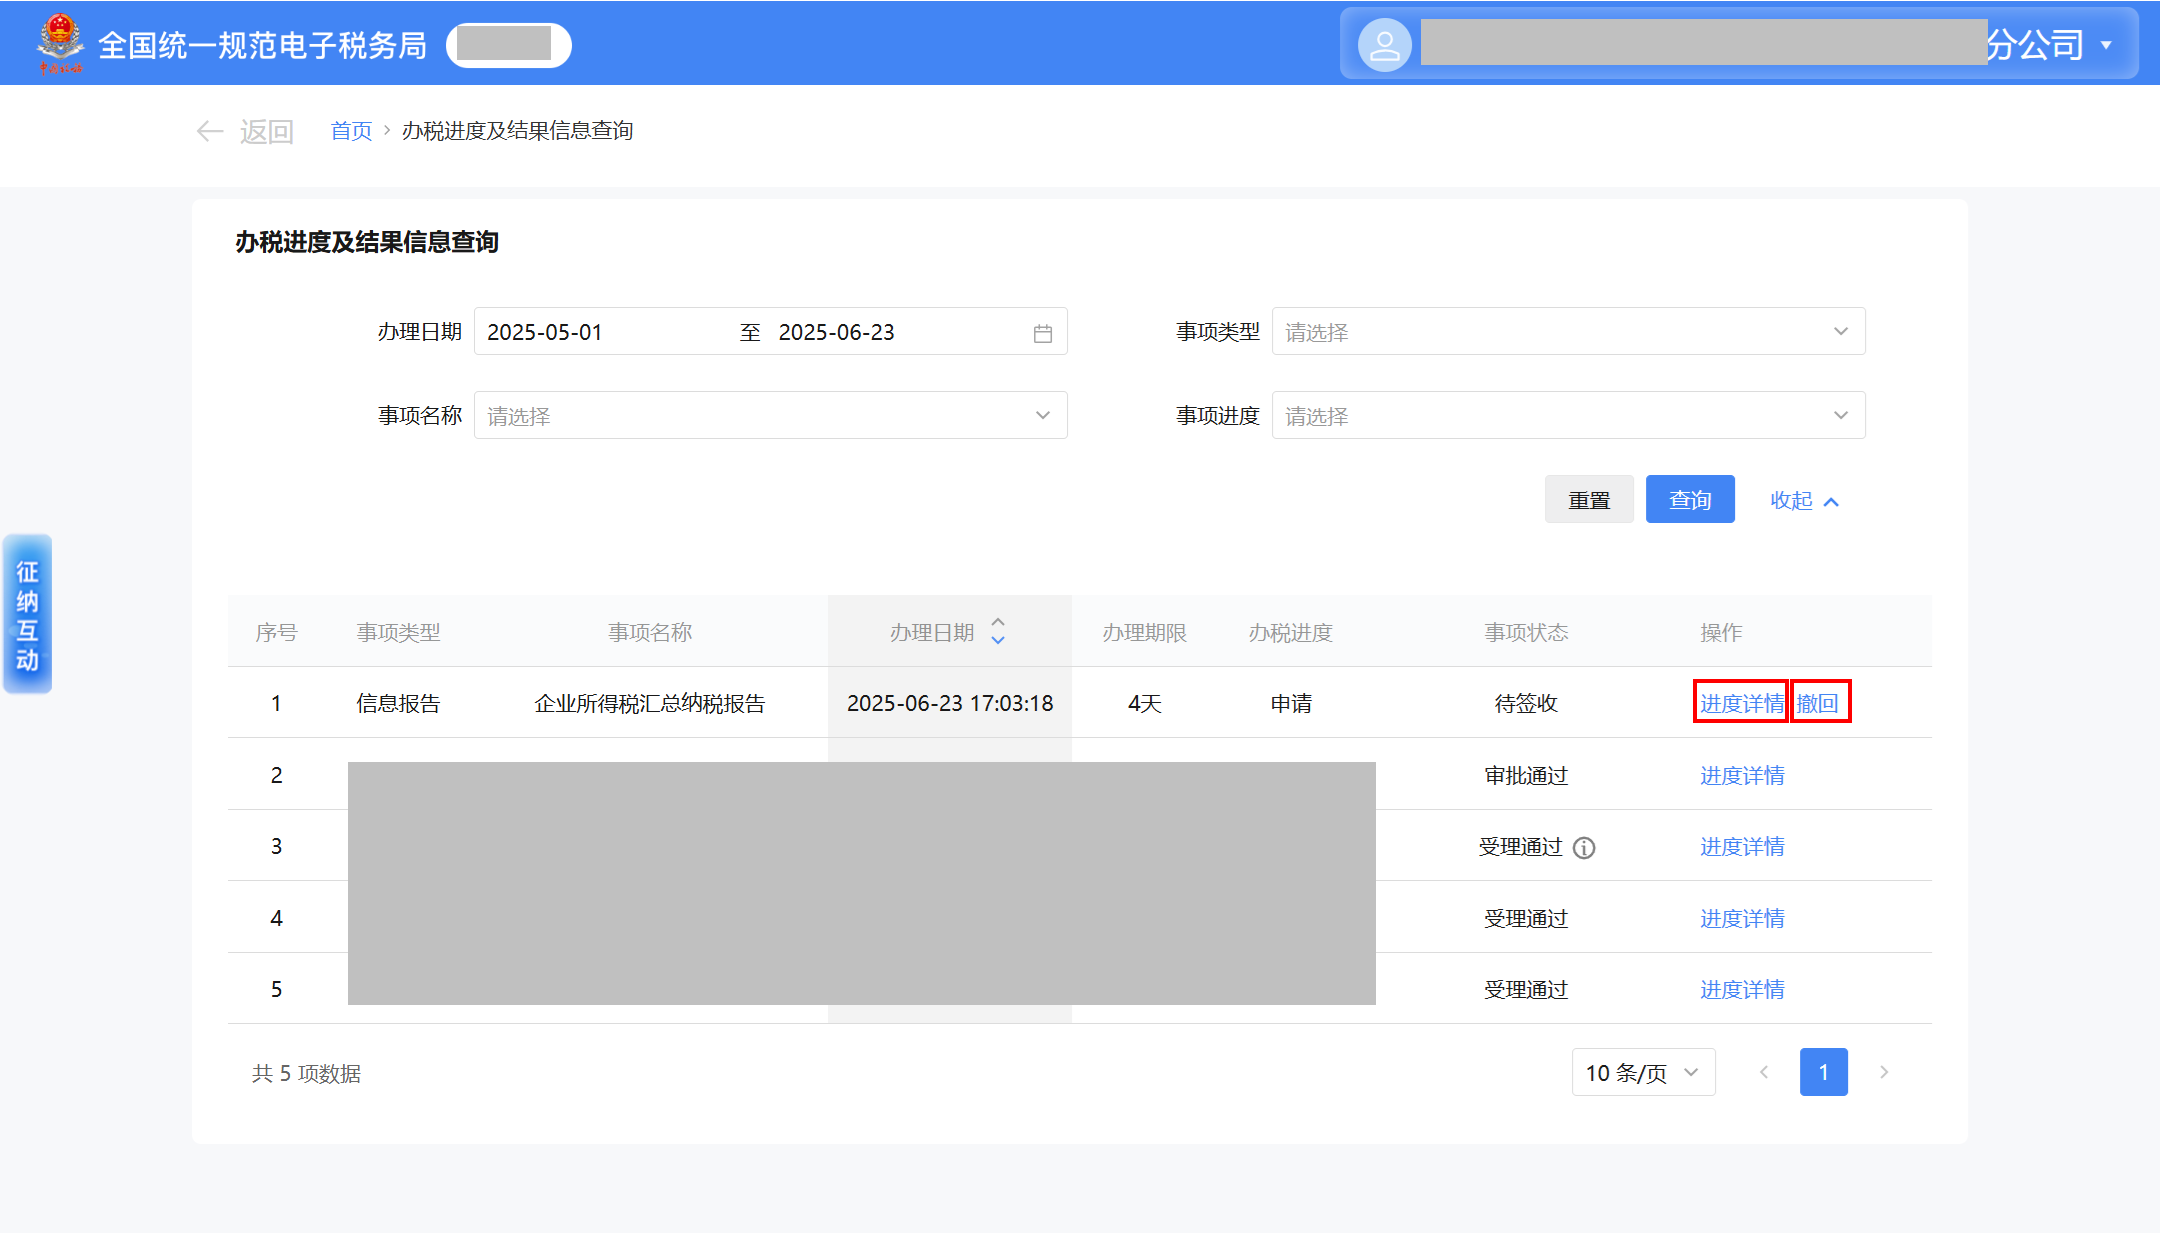The height and width of the screenshot is (1233, 2160).
Task: Open the 事项名称 dropdown
Action: (770, 416)
